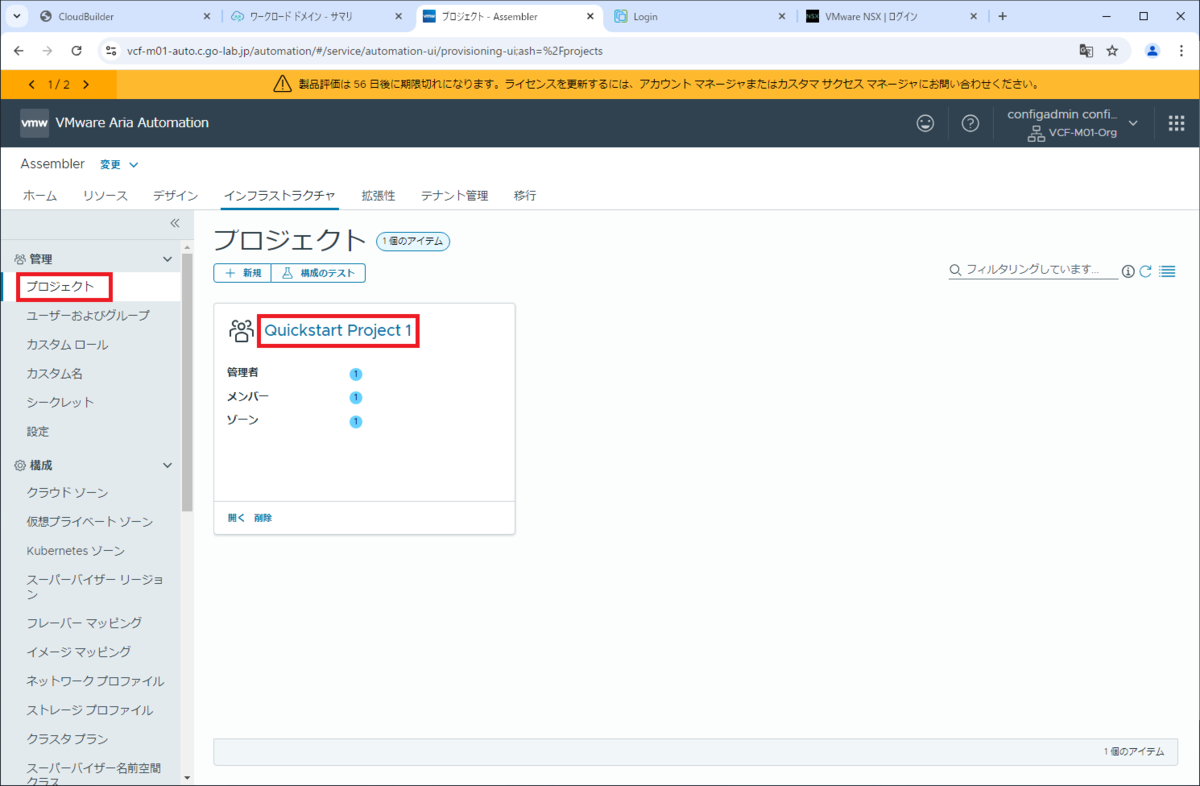Click the VMware Aria Automation logo
Viewport: 1200px width, 786px height.
click(x=35, y=123)
